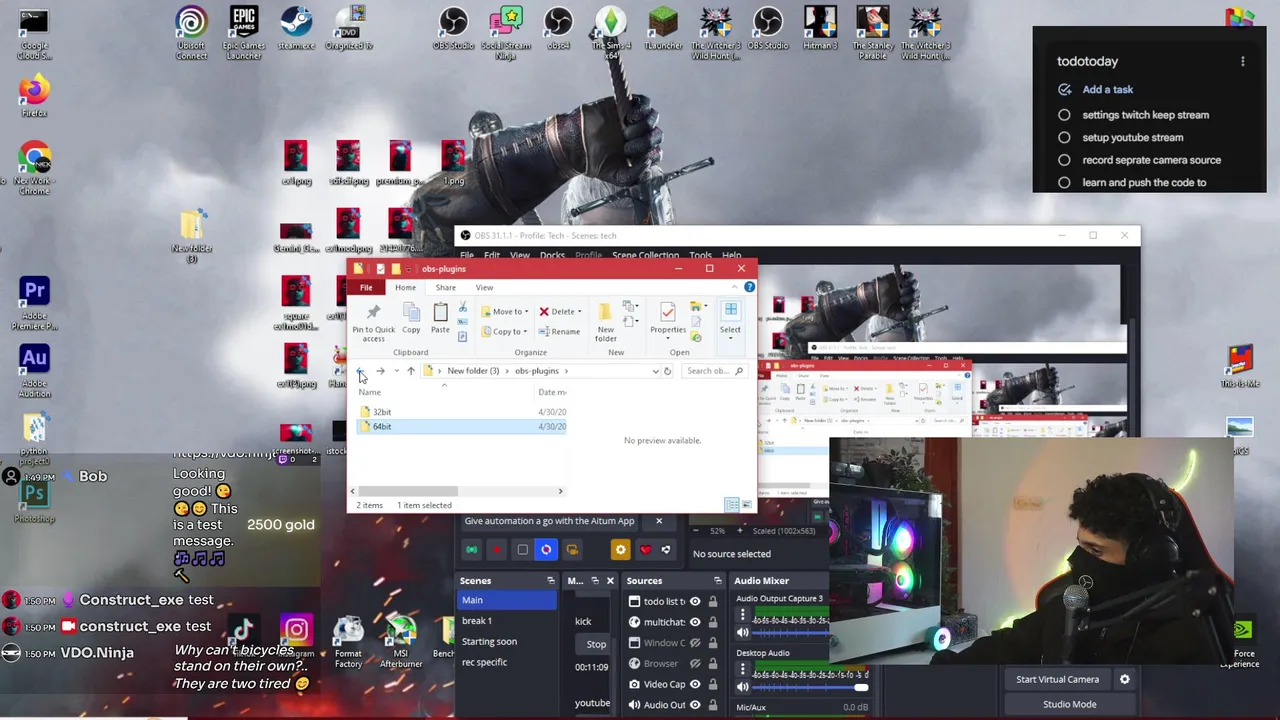Expand the address bar history dropdown

tap(655, 371)
